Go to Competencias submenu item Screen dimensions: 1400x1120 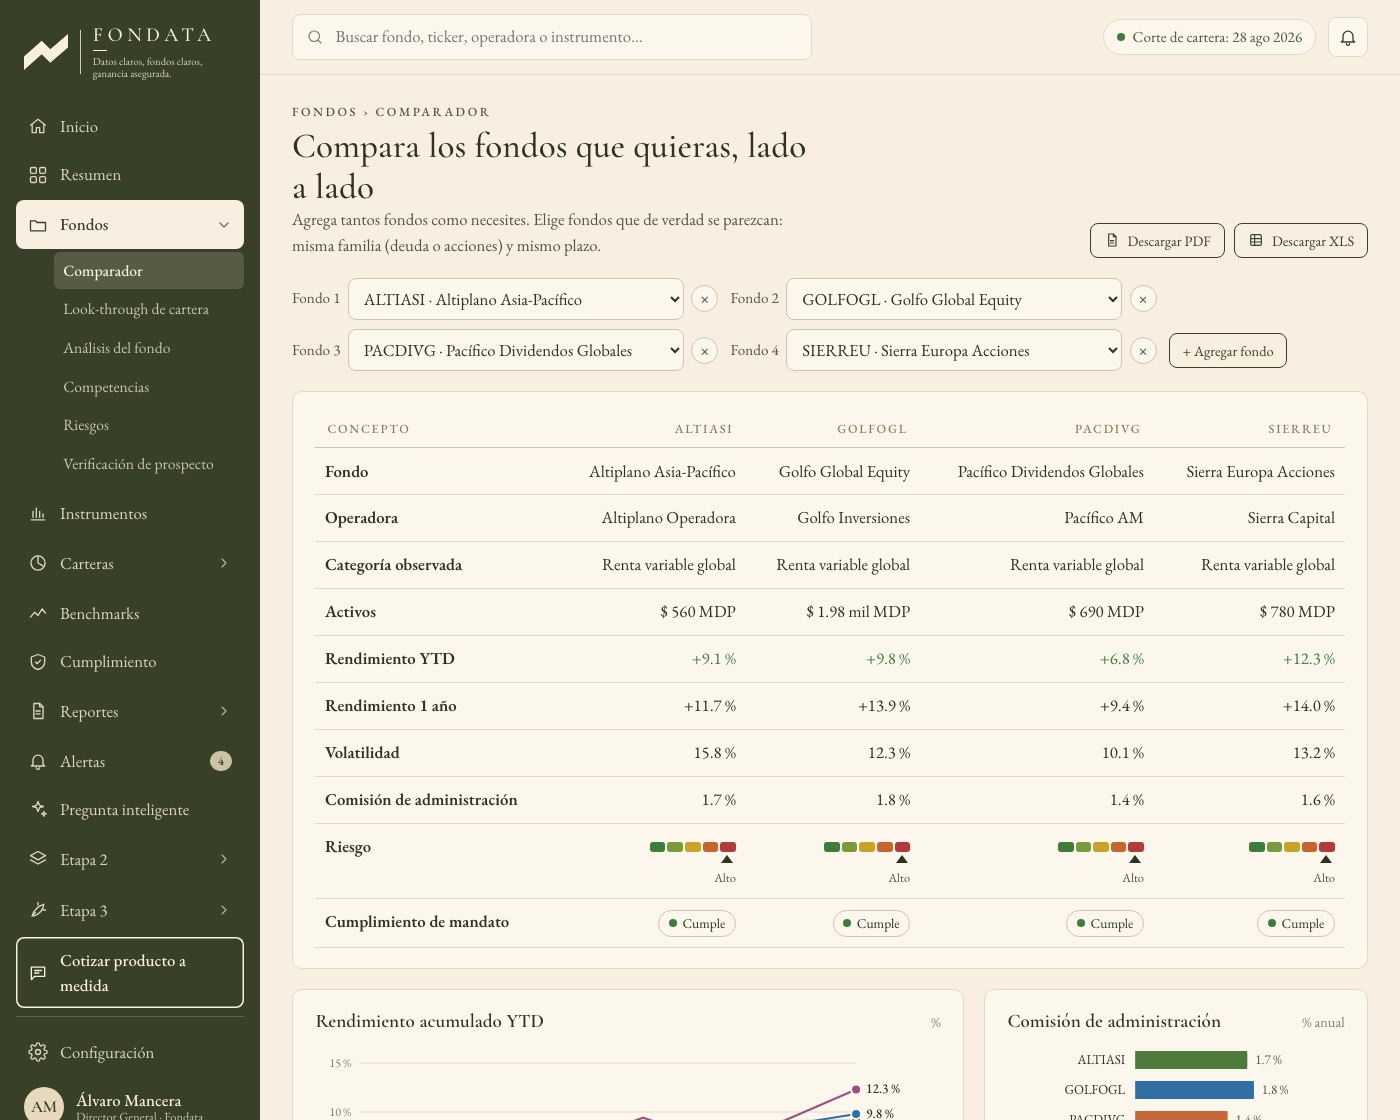click(149, 387)
